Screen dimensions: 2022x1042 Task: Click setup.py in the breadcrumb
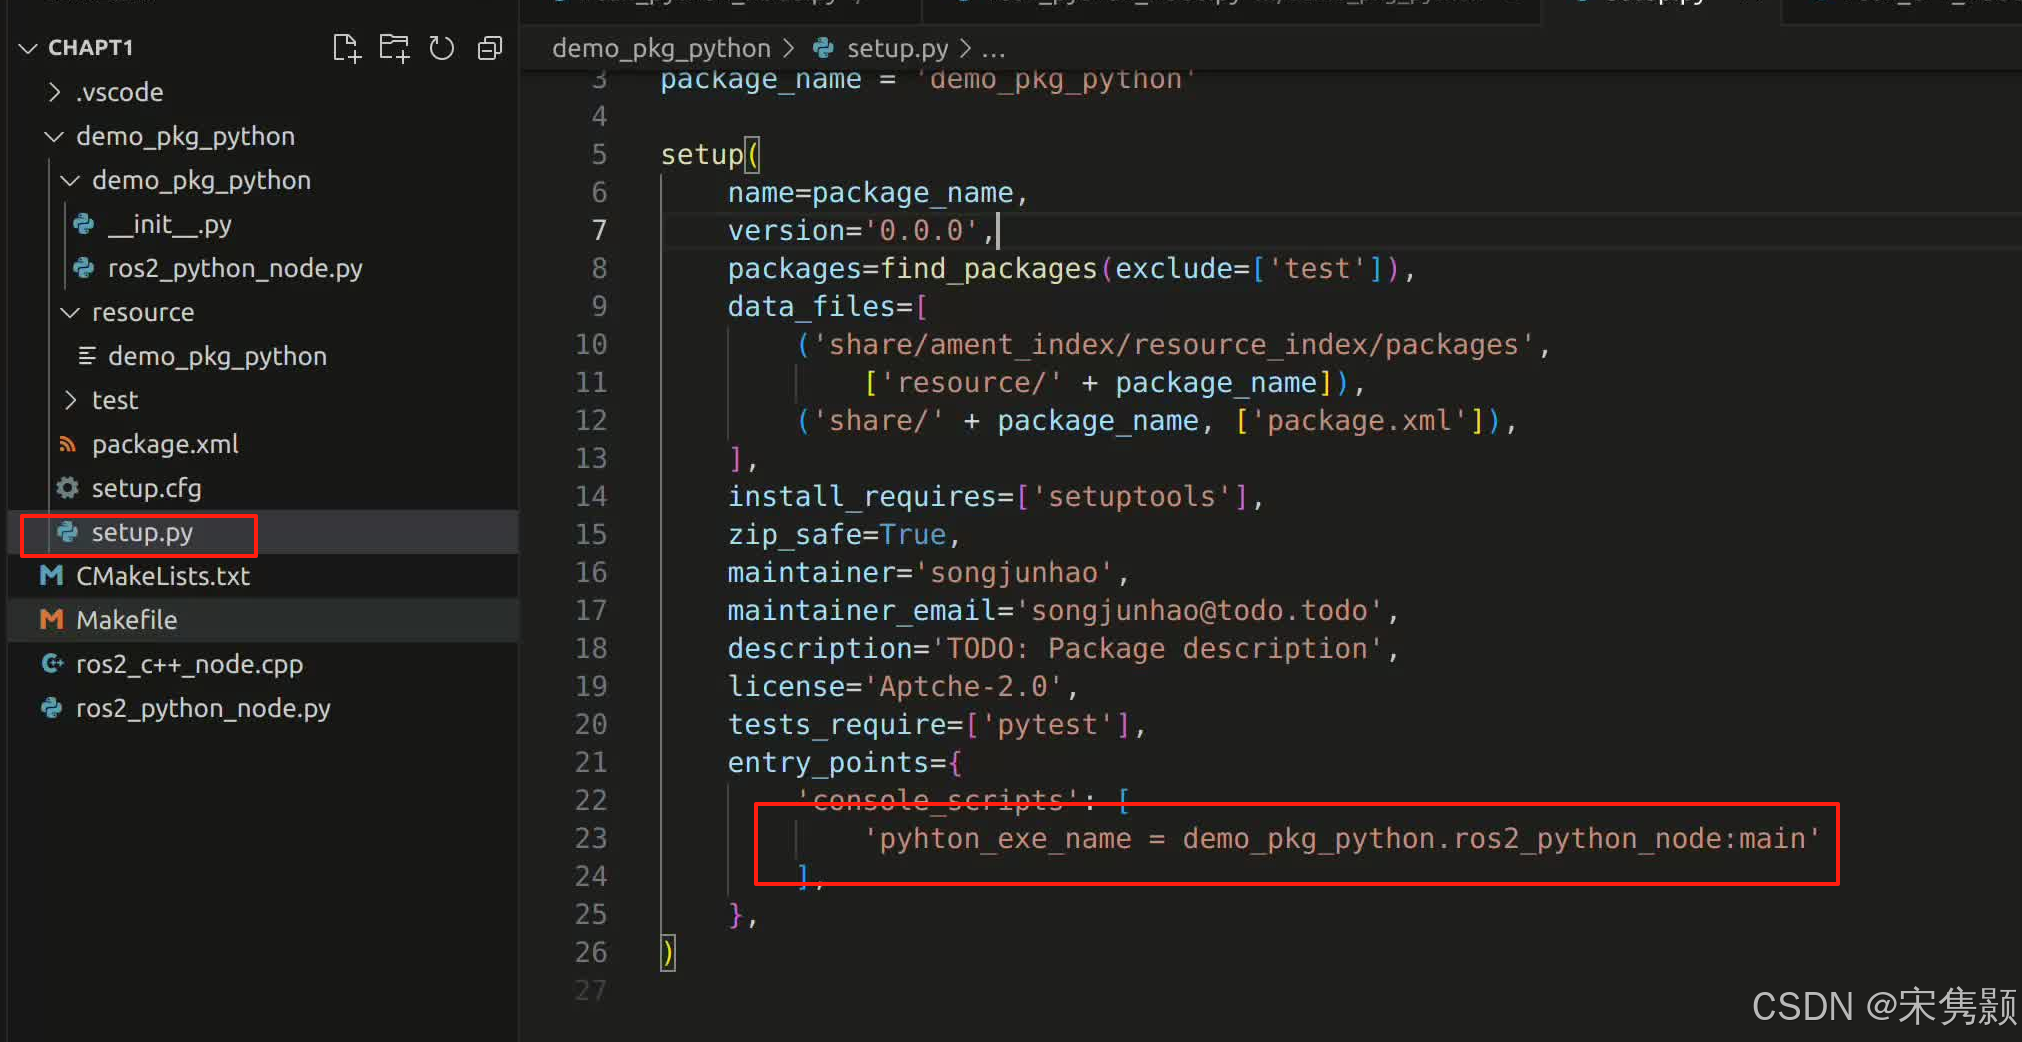[x=897, y=48]
